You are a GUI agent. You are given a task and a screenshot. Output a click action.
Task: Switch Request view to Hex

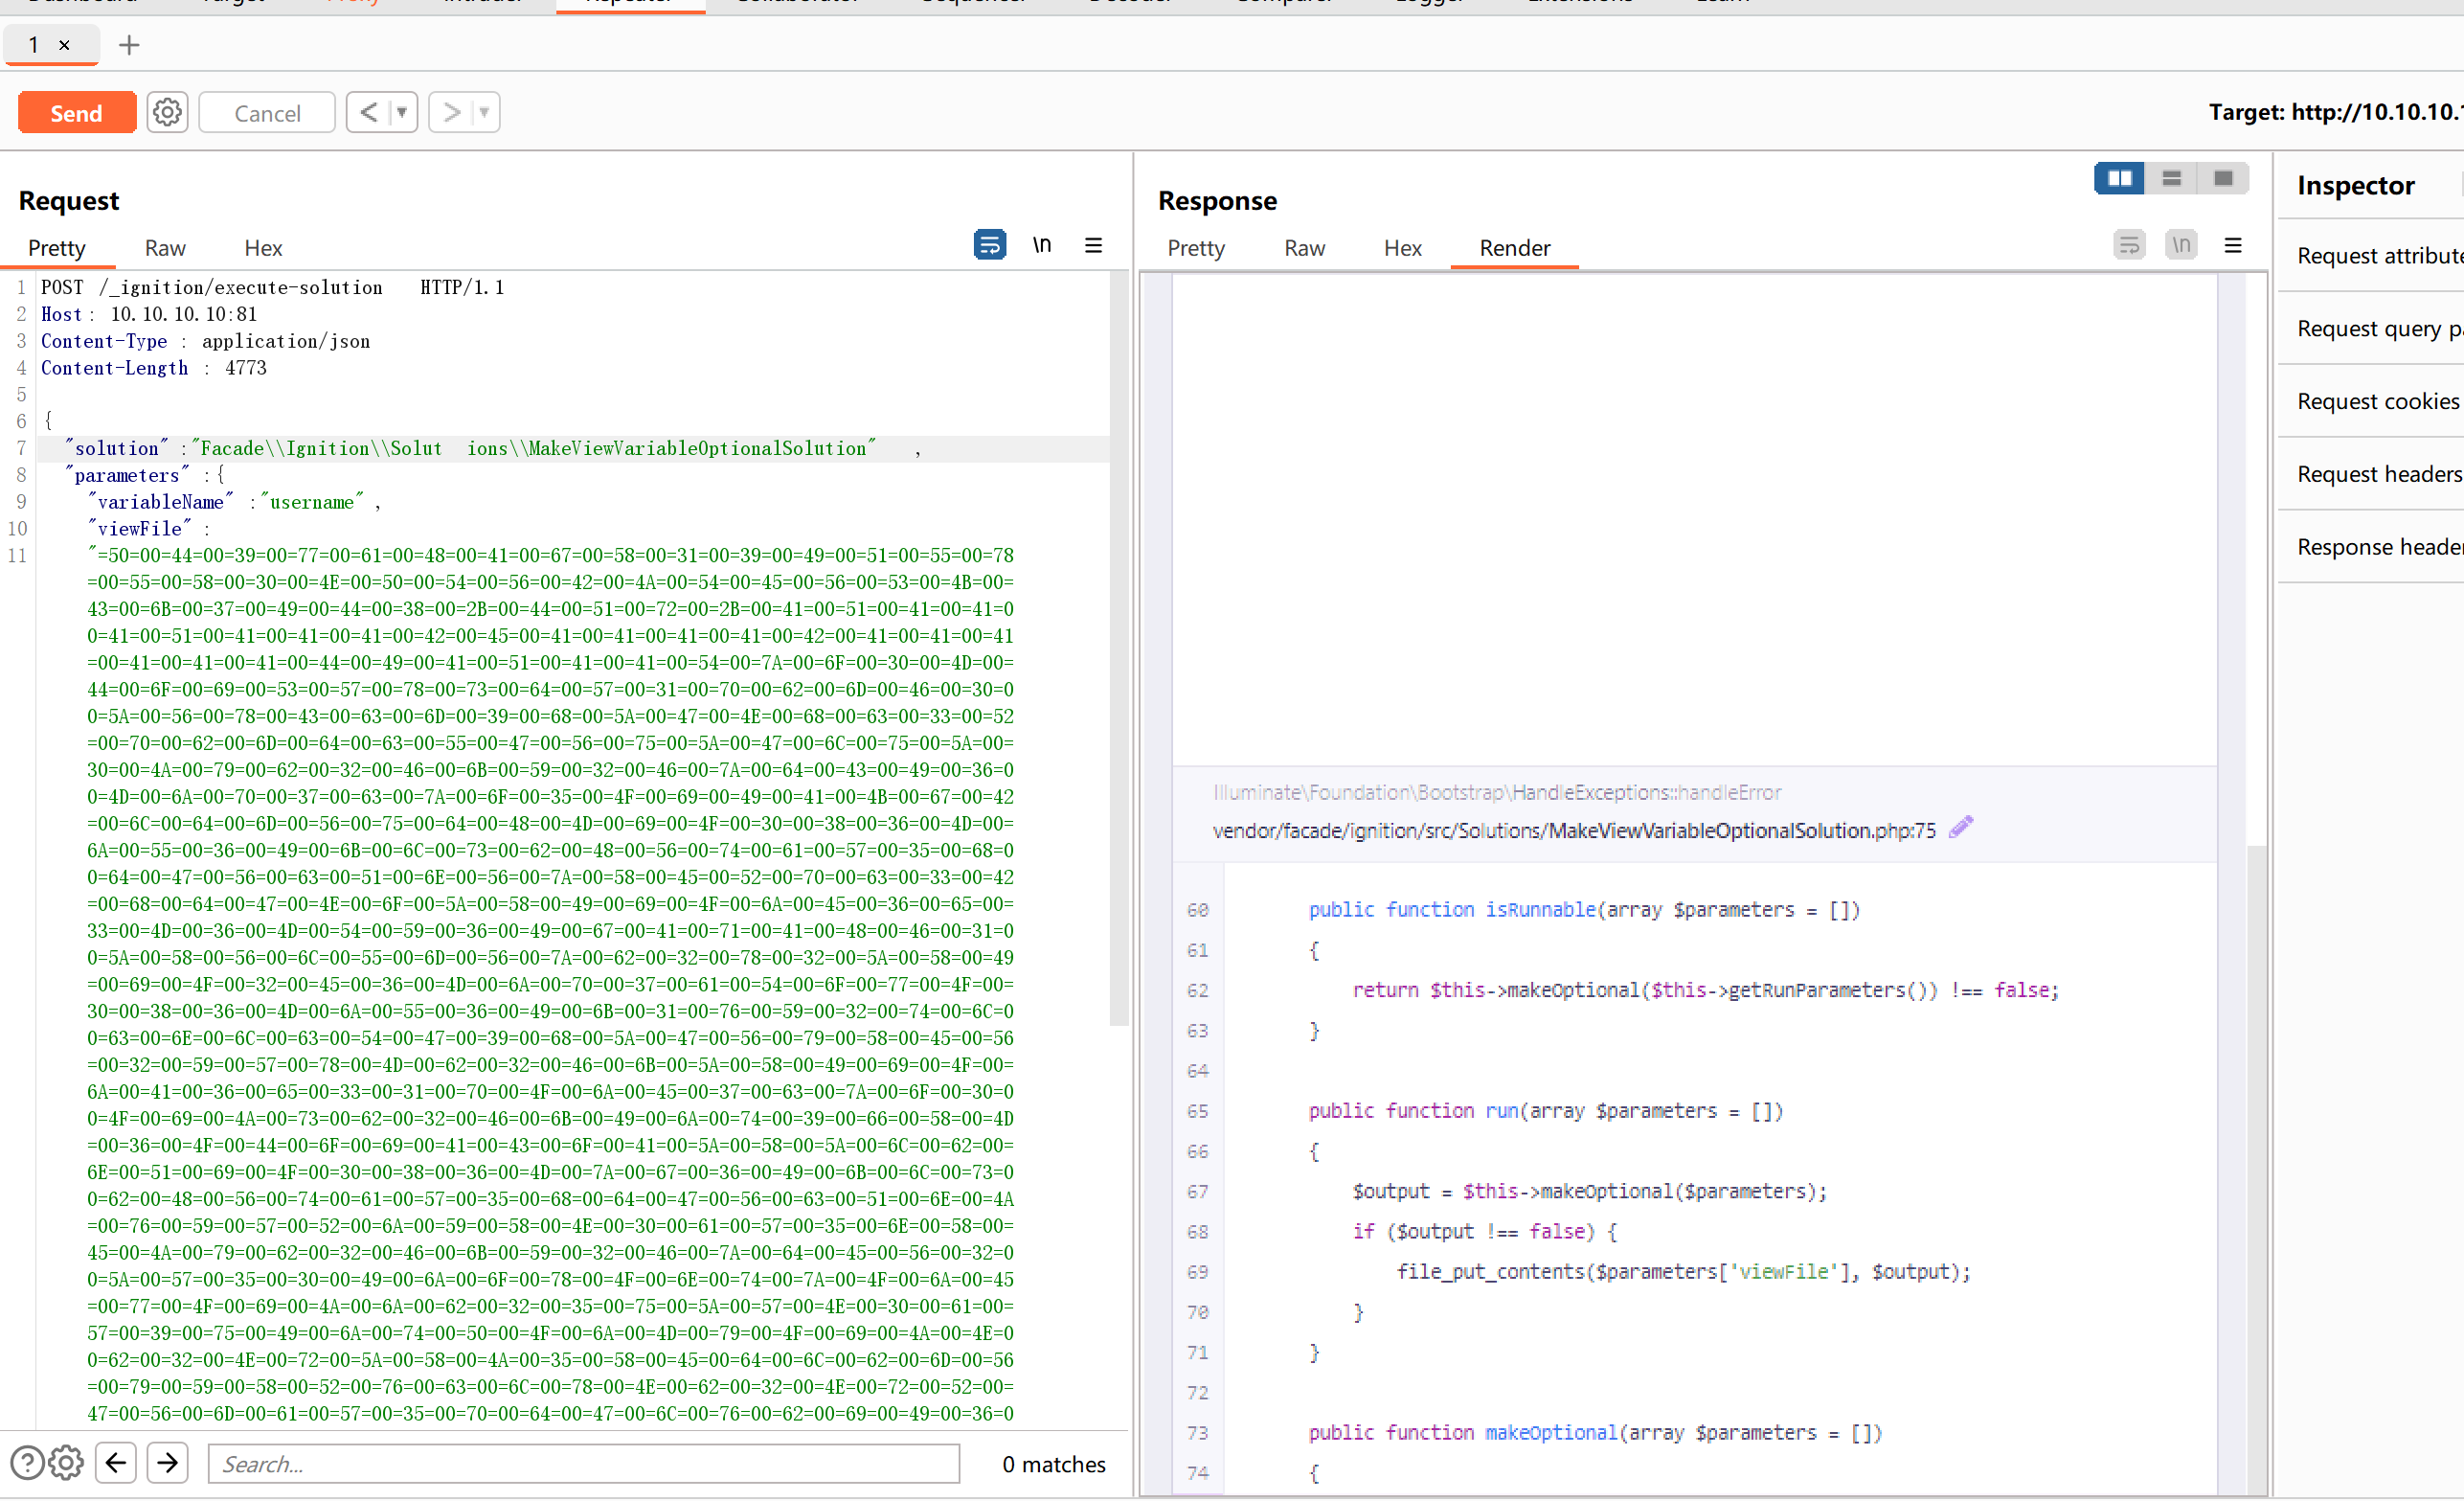[x=263, y=248]
